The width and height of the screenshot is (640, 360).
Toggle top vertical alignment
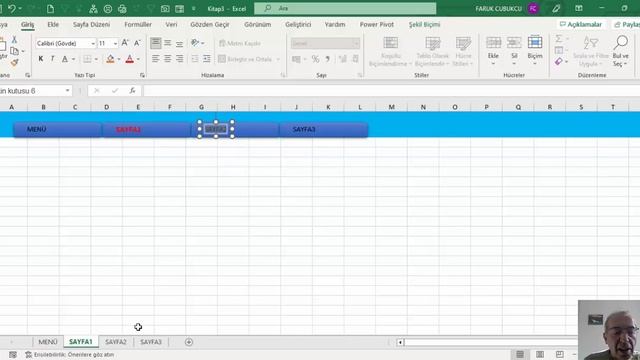click(156, 43)
